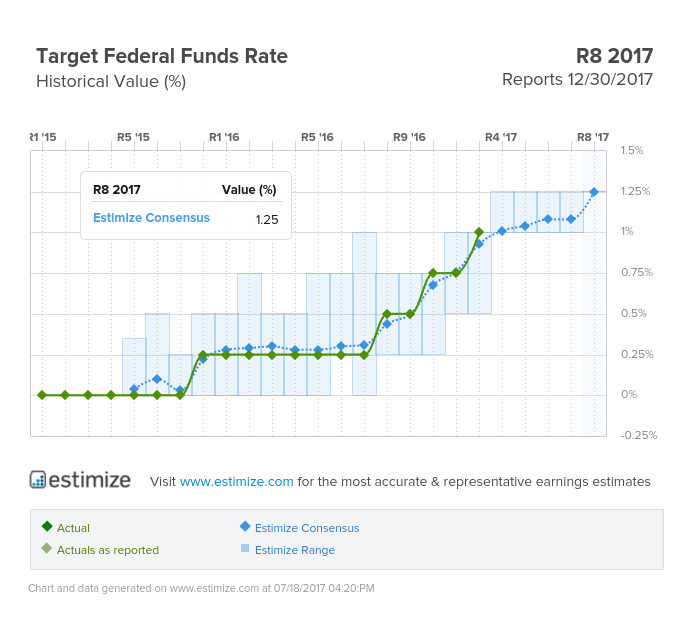The width and height of the screenshot is (685, 620).
Task: Click the R1 '16 axis label
Action: [x=224, y=137]
